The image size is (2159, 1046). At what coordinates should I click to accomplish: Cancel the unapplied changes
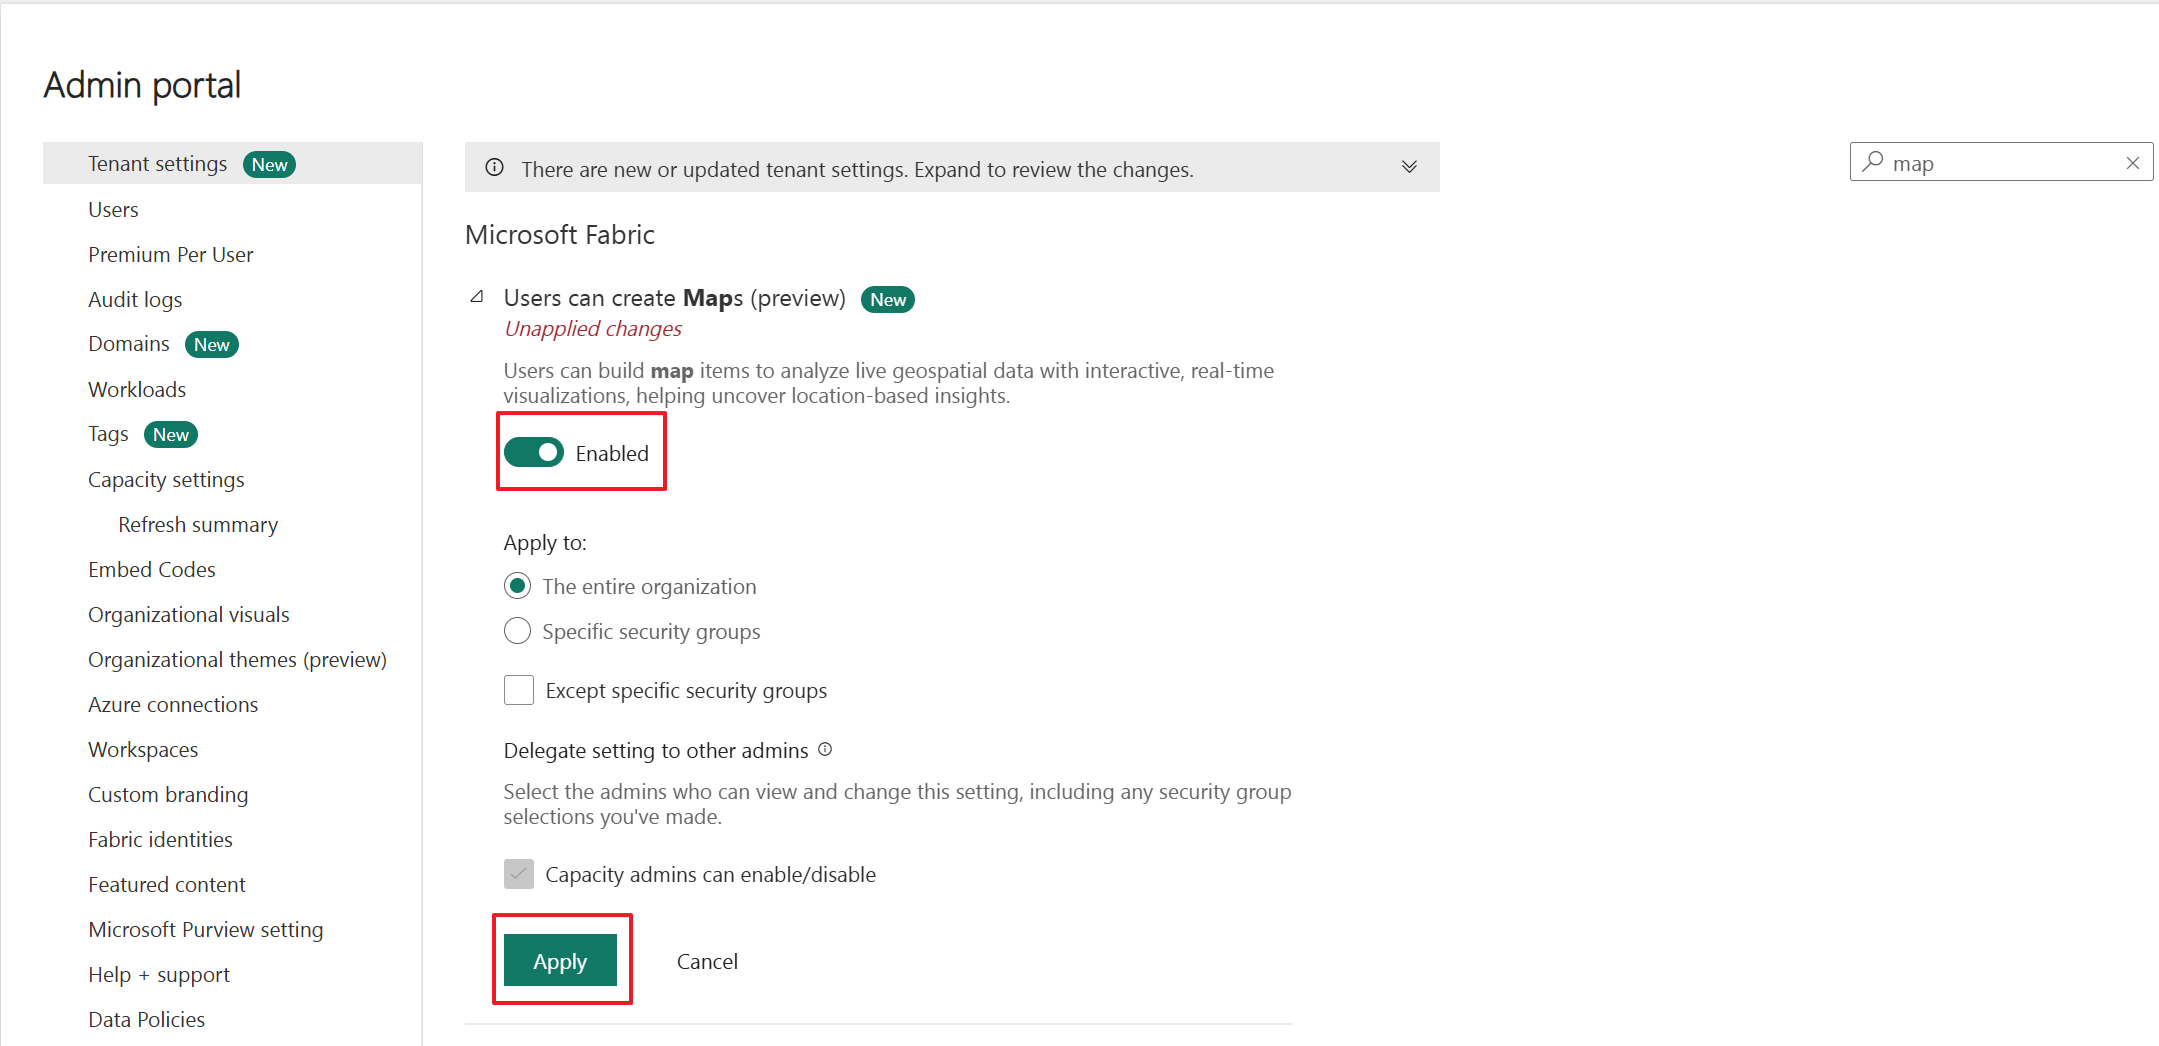(707, 961)
